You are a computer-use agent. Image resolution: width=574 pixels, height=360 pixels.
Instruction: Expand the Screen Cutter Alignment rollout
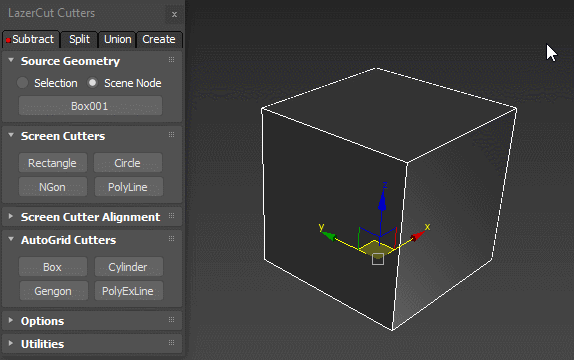[11, 216]
